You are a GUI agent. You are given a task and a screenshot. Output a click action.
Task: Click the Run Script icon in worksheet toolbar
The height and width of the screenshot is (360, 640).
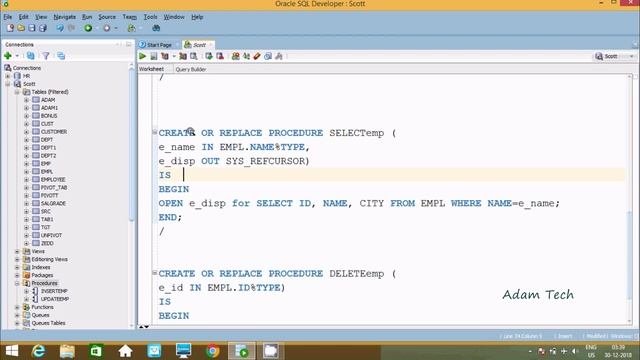[x=153, y=56]
